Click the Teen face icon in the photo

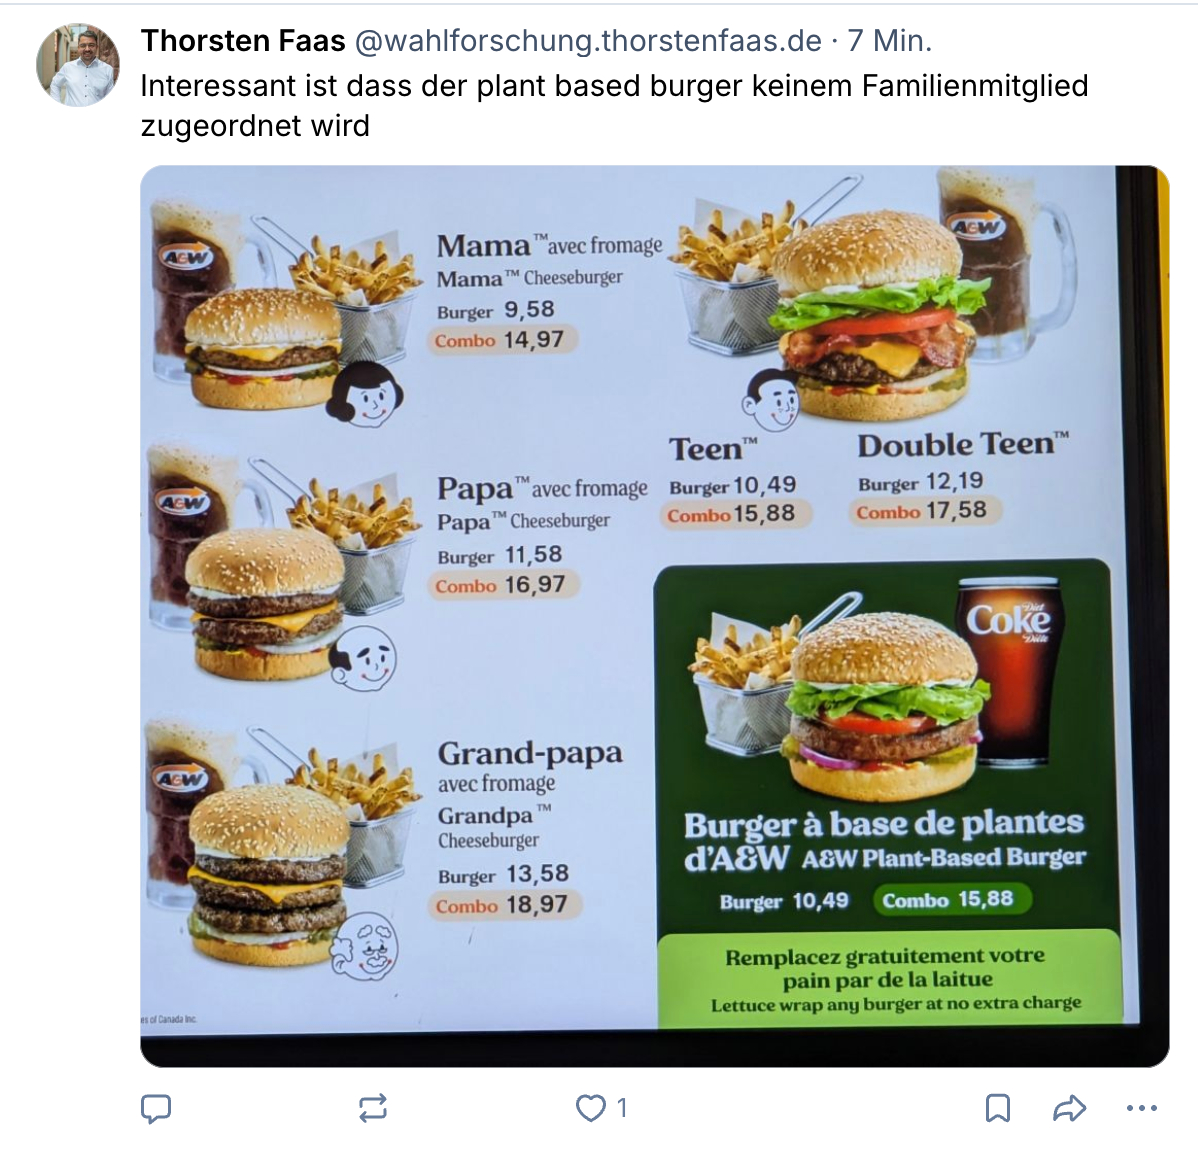point(771,401)
